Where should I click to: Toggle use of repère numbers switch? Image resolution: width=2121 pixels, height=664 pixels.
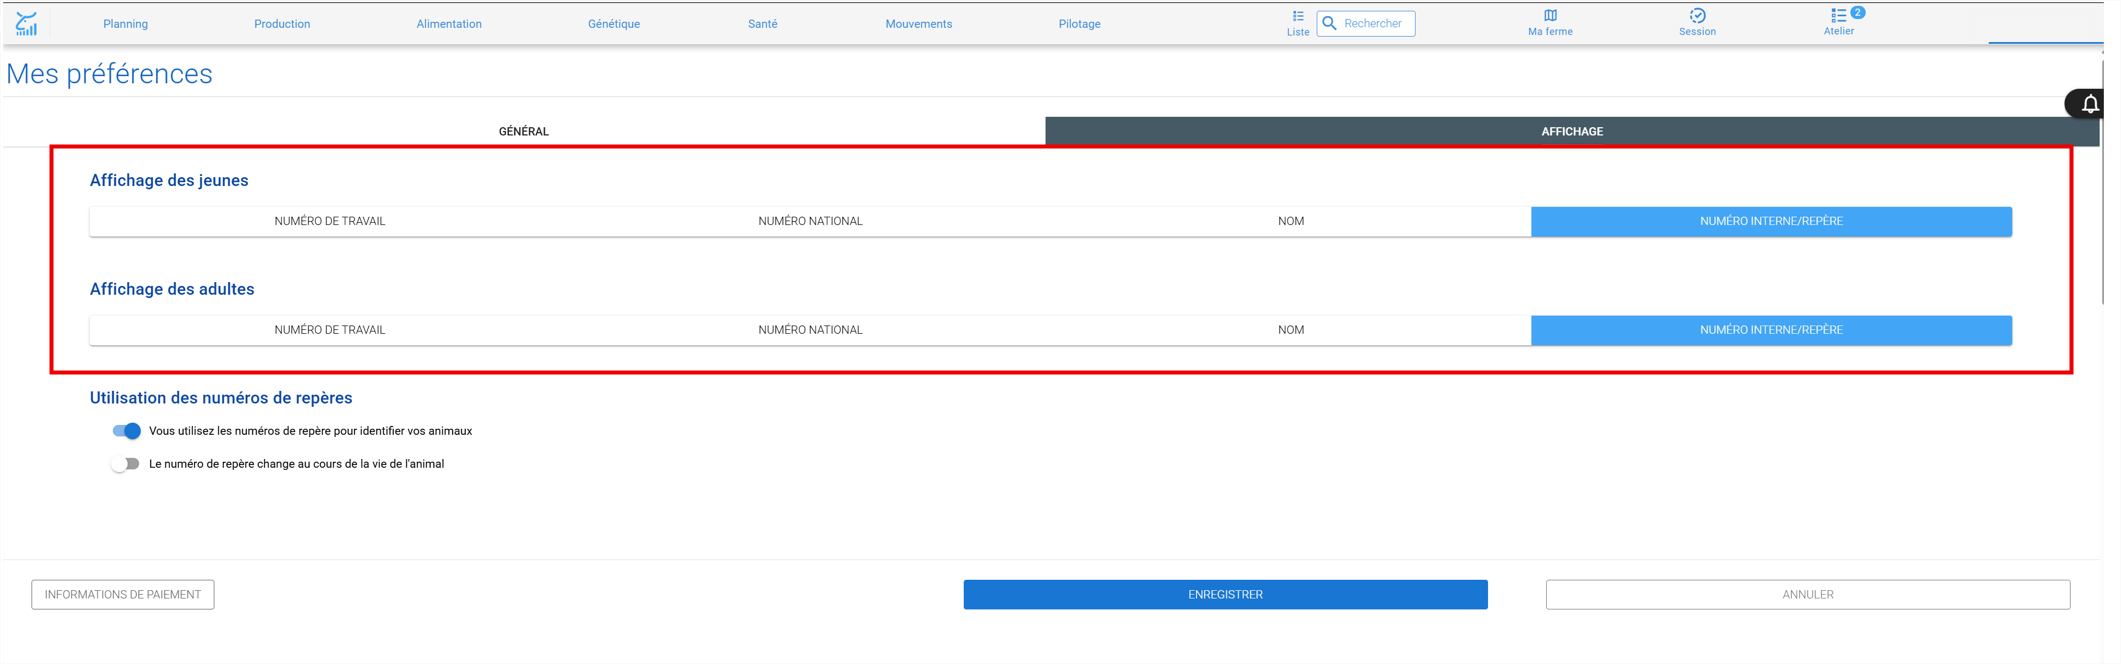[x=127, y=433]
